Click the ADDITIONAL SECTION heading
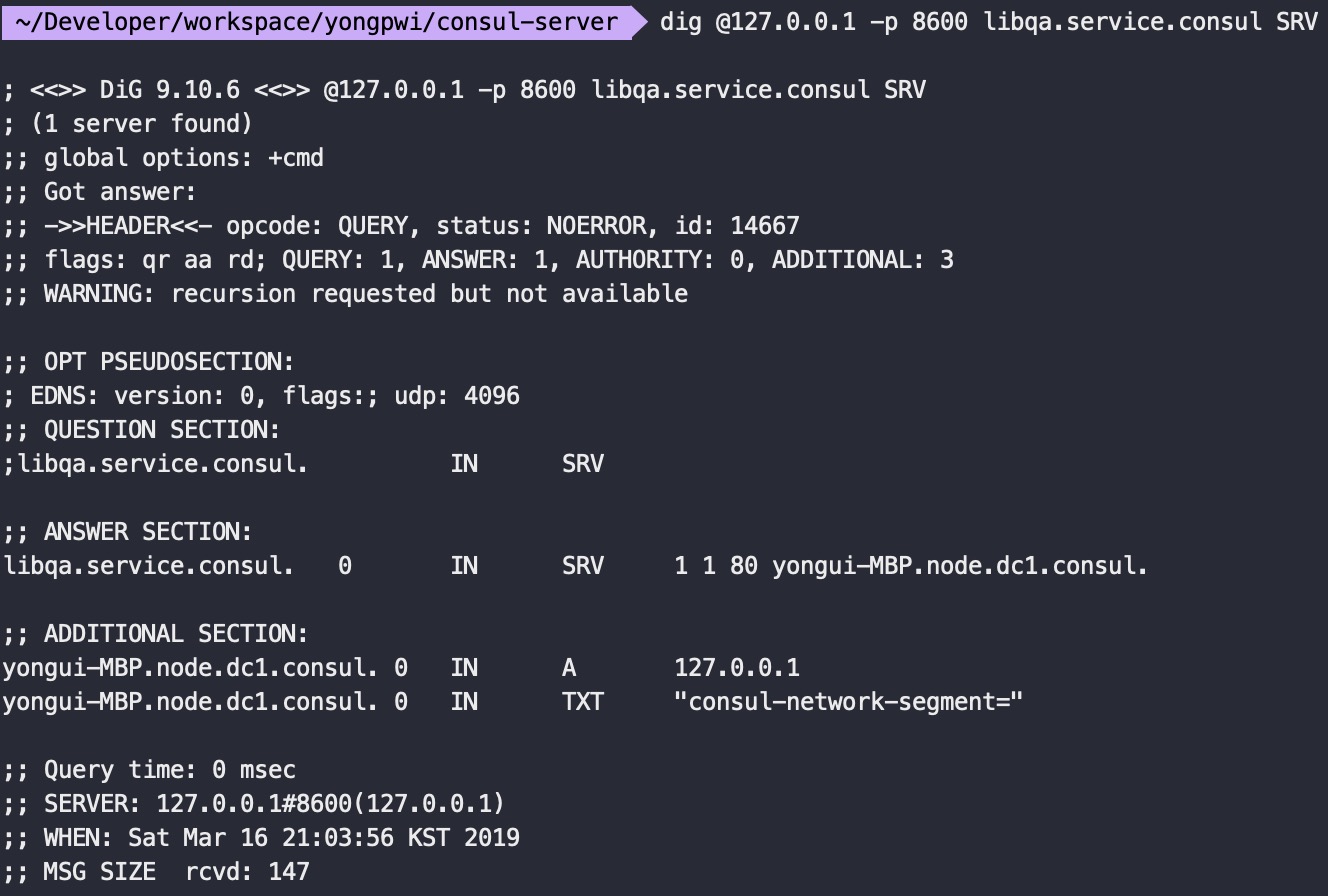Image resolution: width=1328 pixels, height=896 pixels. (156, 634)
